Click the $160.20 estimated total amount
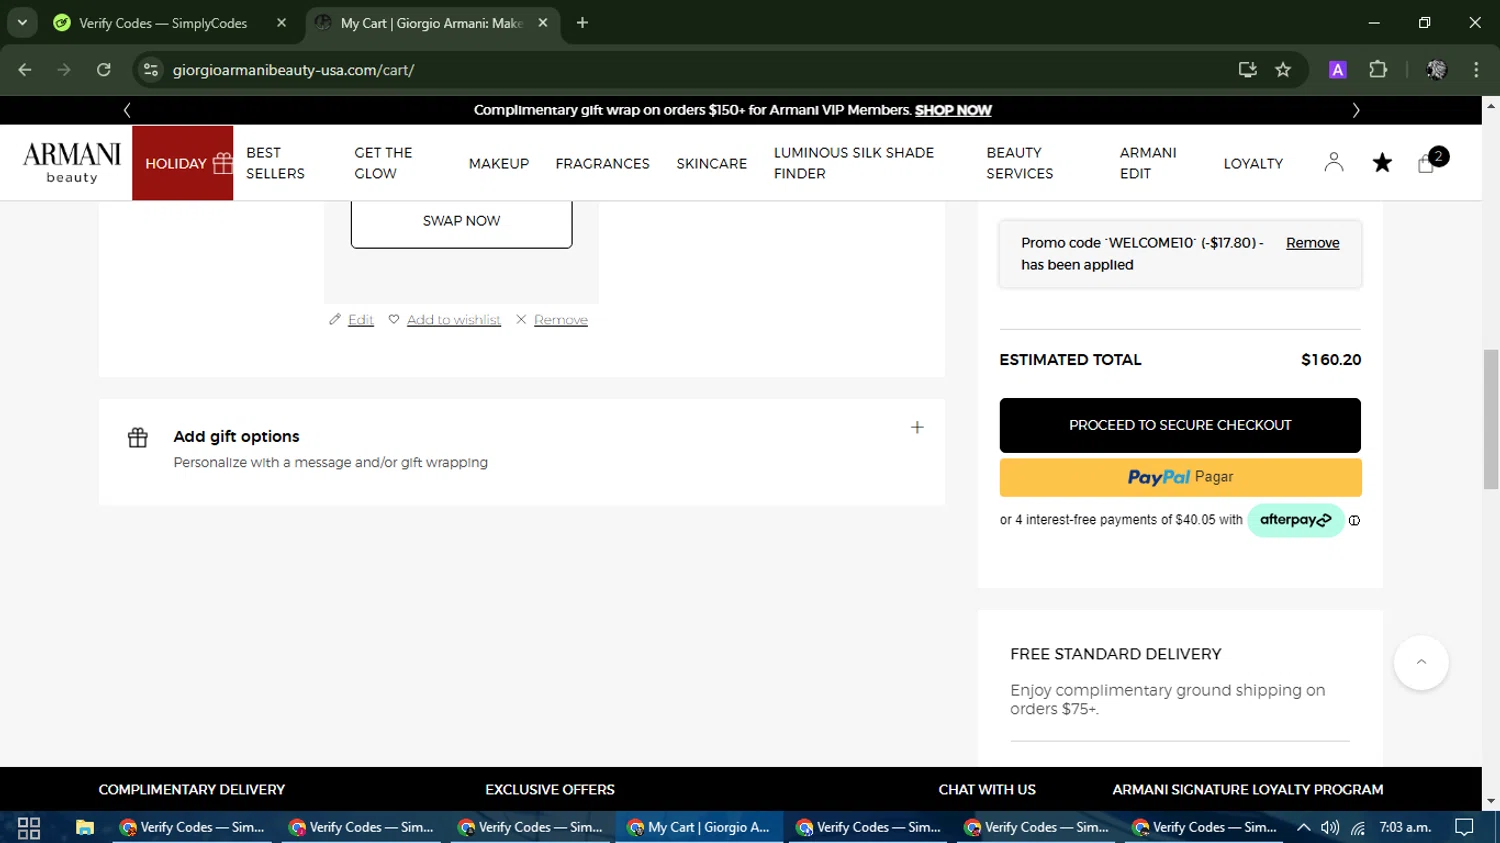 click(x=1331, y=360)
